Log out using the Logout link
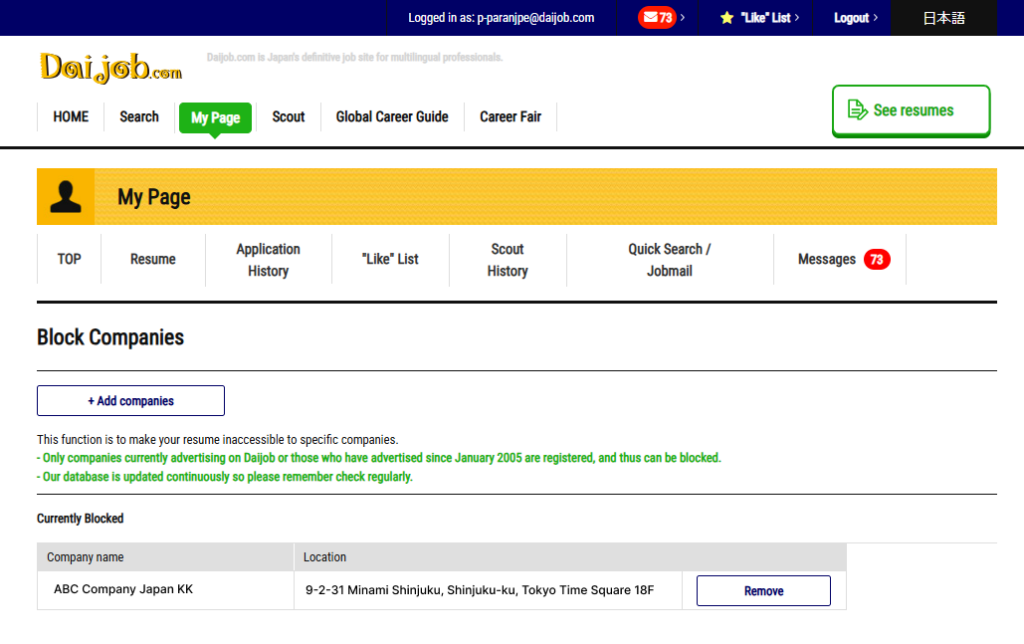 coord(855,18)
